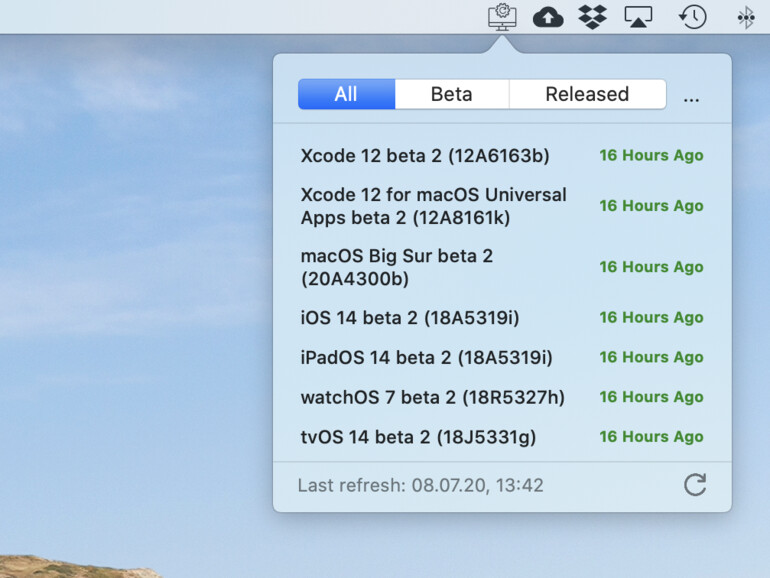Select the watchOS 7 beta 2 entry

pos(432,397)
